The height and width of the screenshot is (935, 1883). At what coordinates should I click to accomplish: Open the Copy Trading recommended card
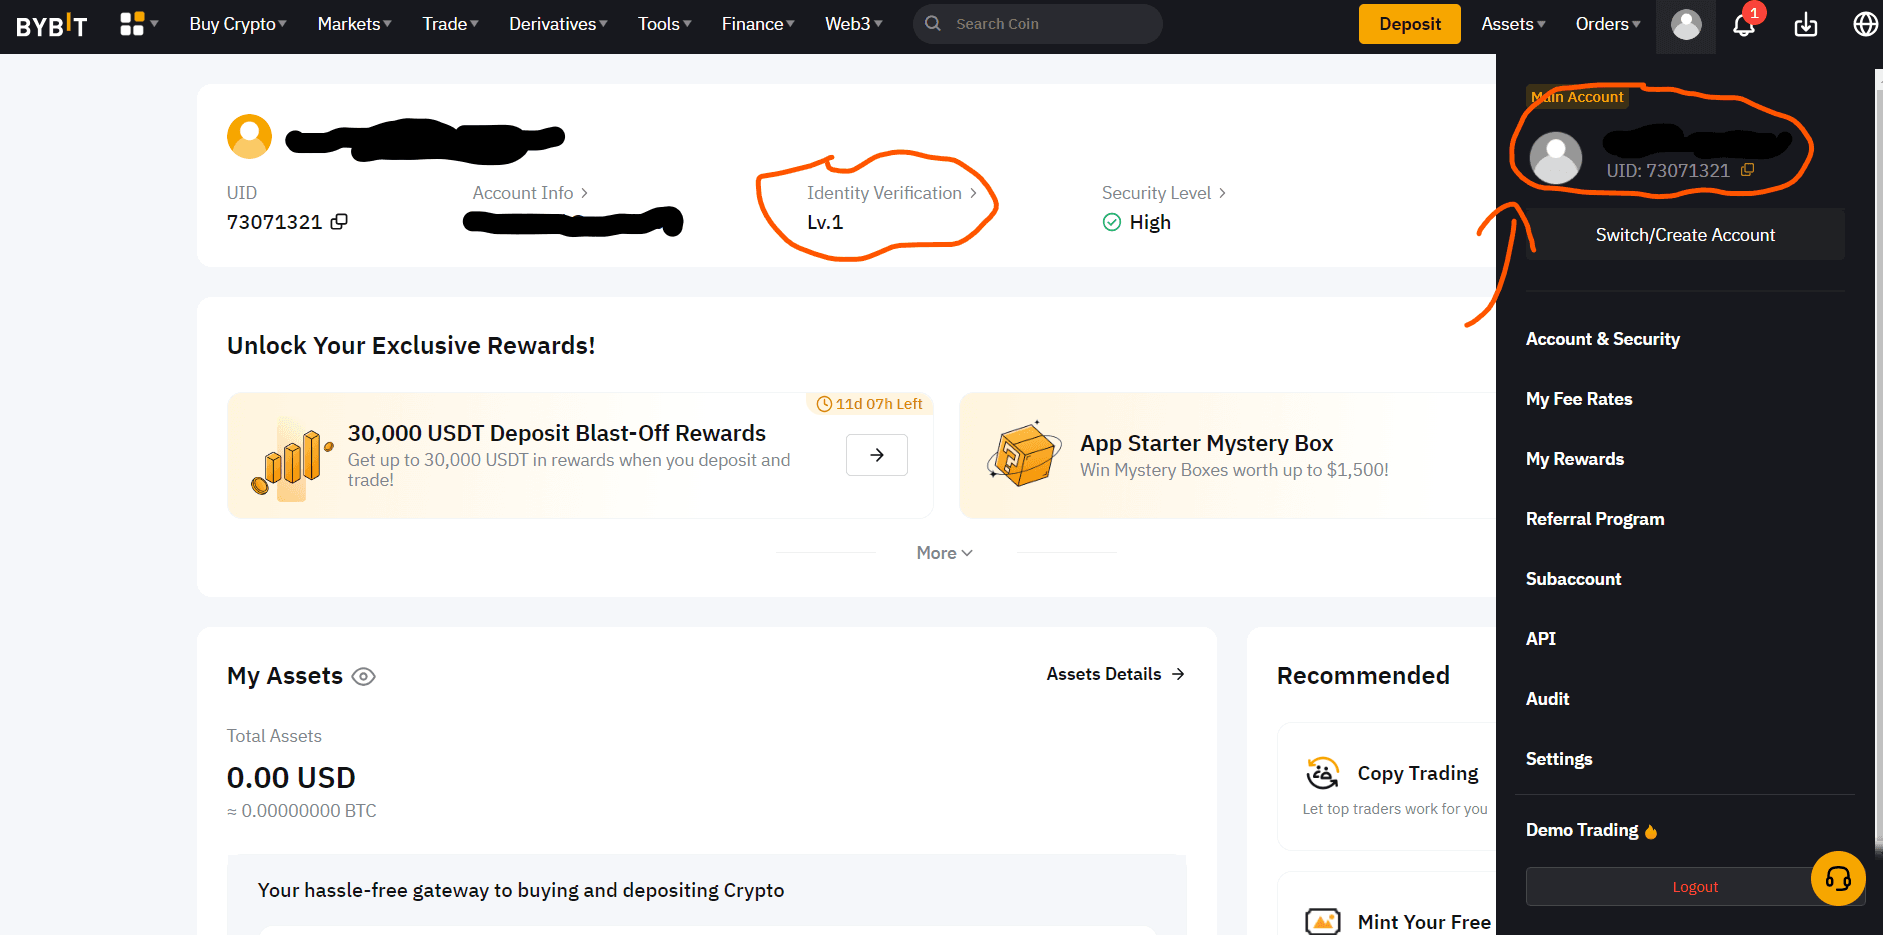coord(1387,786)
